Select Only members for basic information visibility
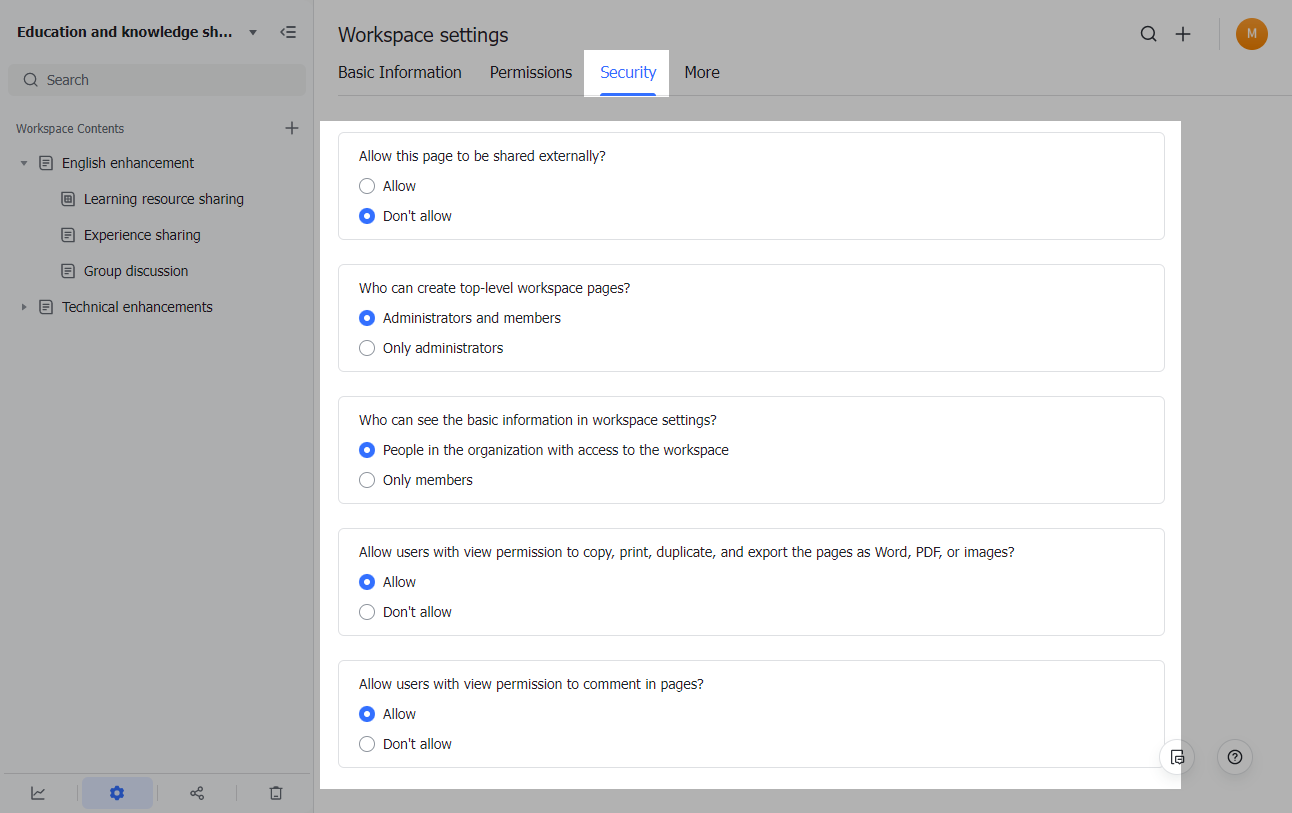The width and height of the screenshot is (1292, 813). [367, 479]
